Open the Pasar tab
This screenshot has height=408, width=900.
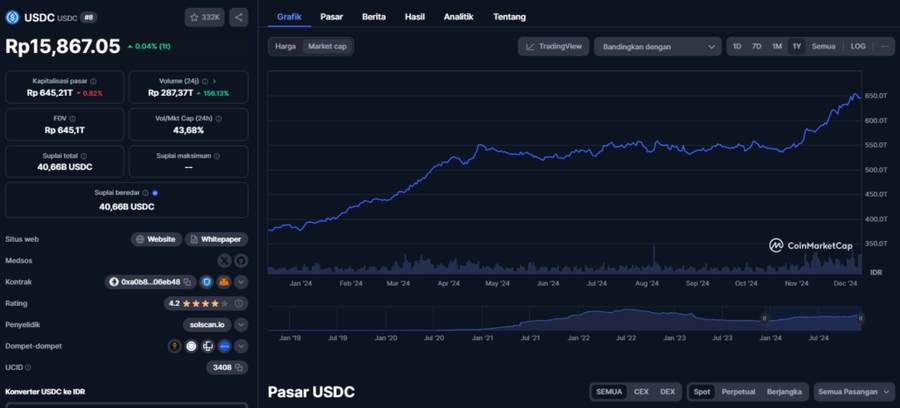[332, 17]
